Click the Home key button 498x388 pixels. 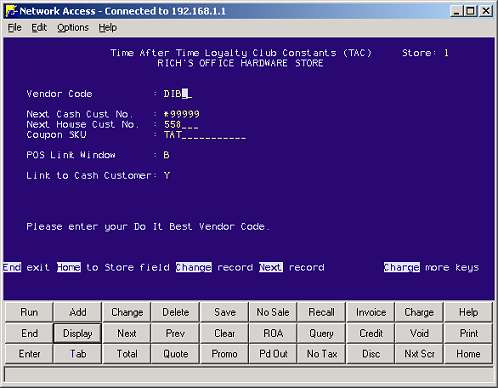click(x=468, y=354)
